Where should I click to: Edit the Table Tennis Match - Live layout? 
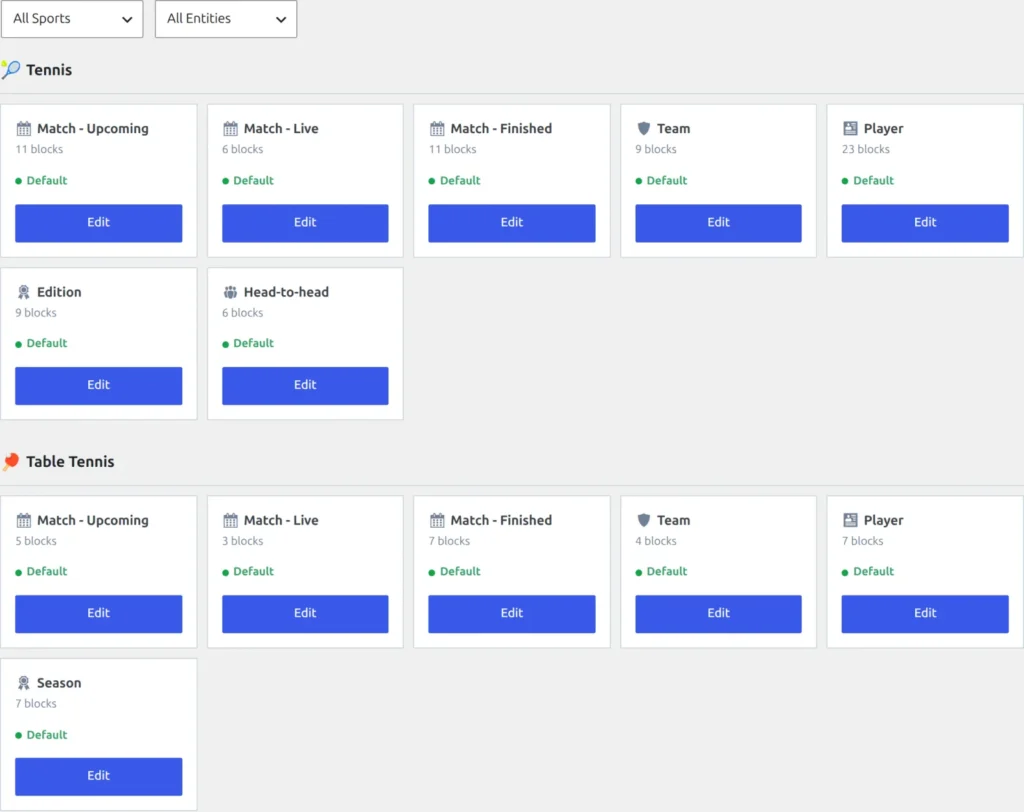click(305, 613)
